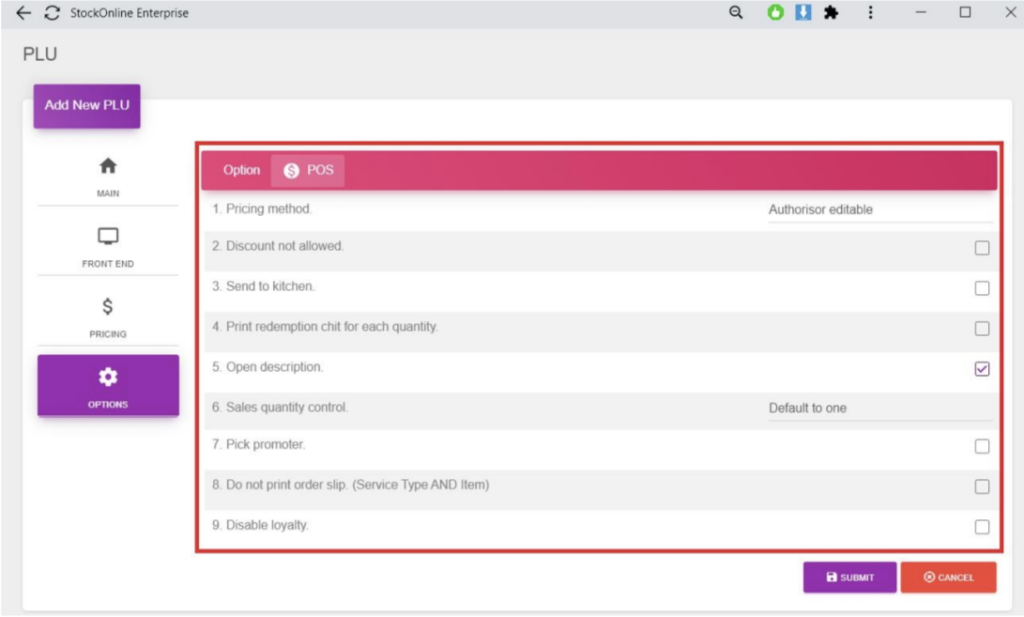
Task: Click the Cancel button
Action: (x=948, y=577)
